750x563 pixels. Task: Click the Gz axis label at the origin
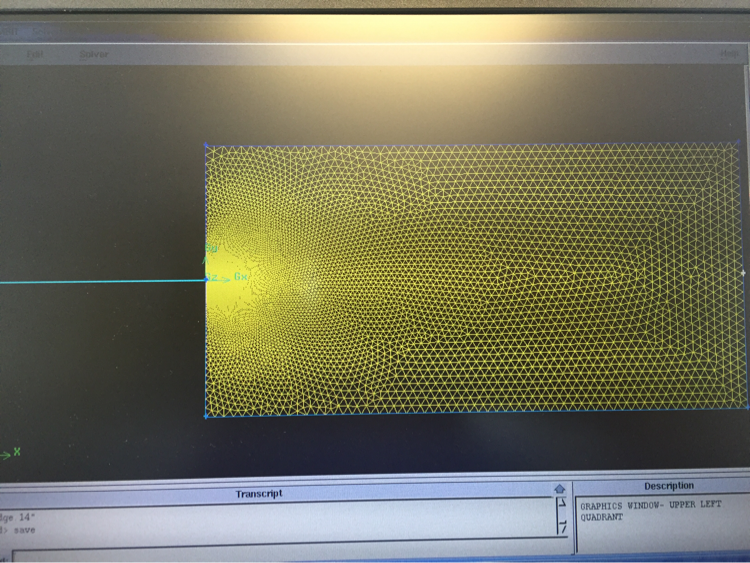coord(212,277)
